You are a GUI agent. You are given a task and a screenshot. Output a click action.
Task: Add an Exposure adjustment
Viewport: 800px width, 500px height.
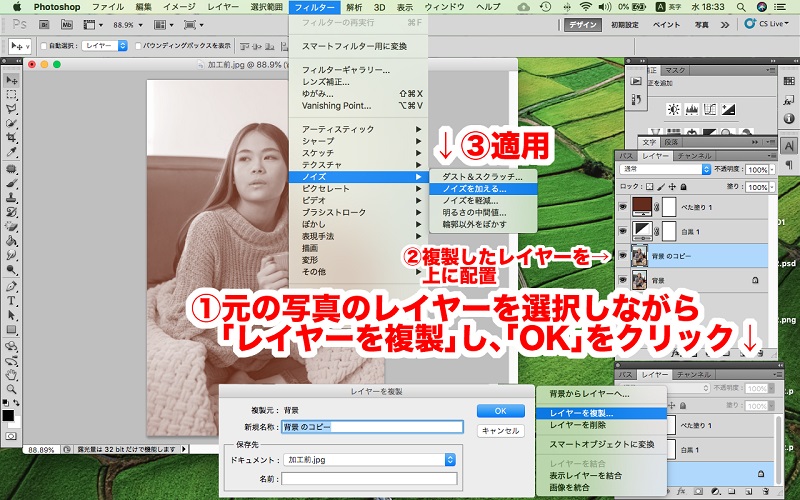pyautogui.click(x=728, y=109)
